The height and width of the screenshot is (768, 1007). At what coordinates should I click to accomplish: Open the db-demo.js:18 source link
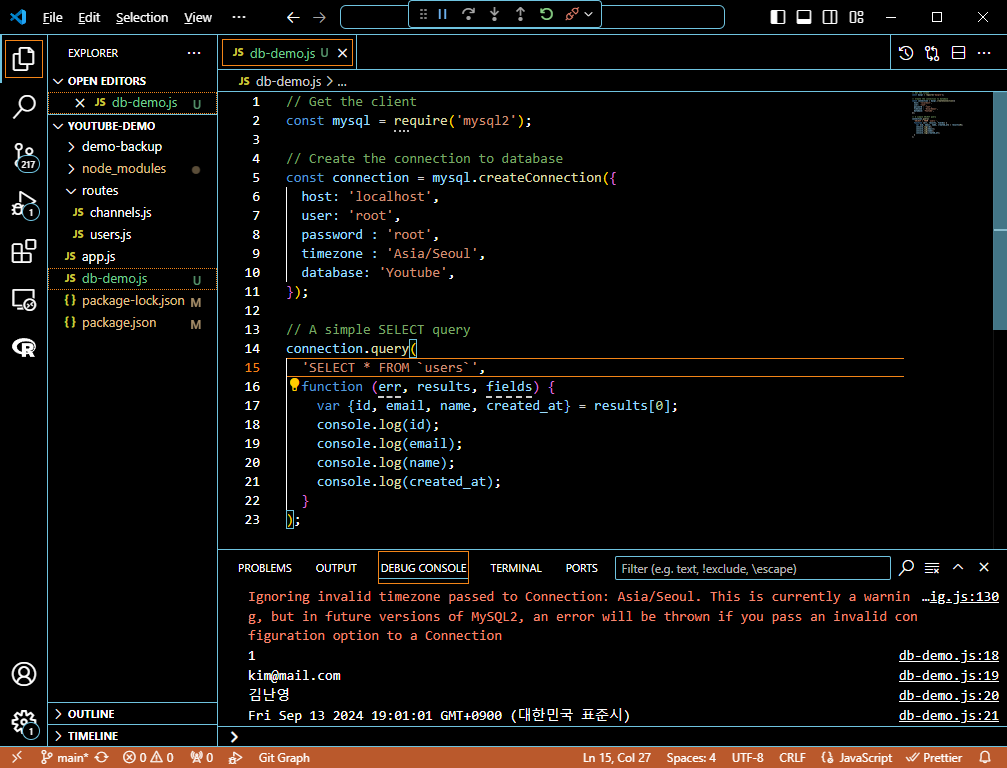[949, 656]
